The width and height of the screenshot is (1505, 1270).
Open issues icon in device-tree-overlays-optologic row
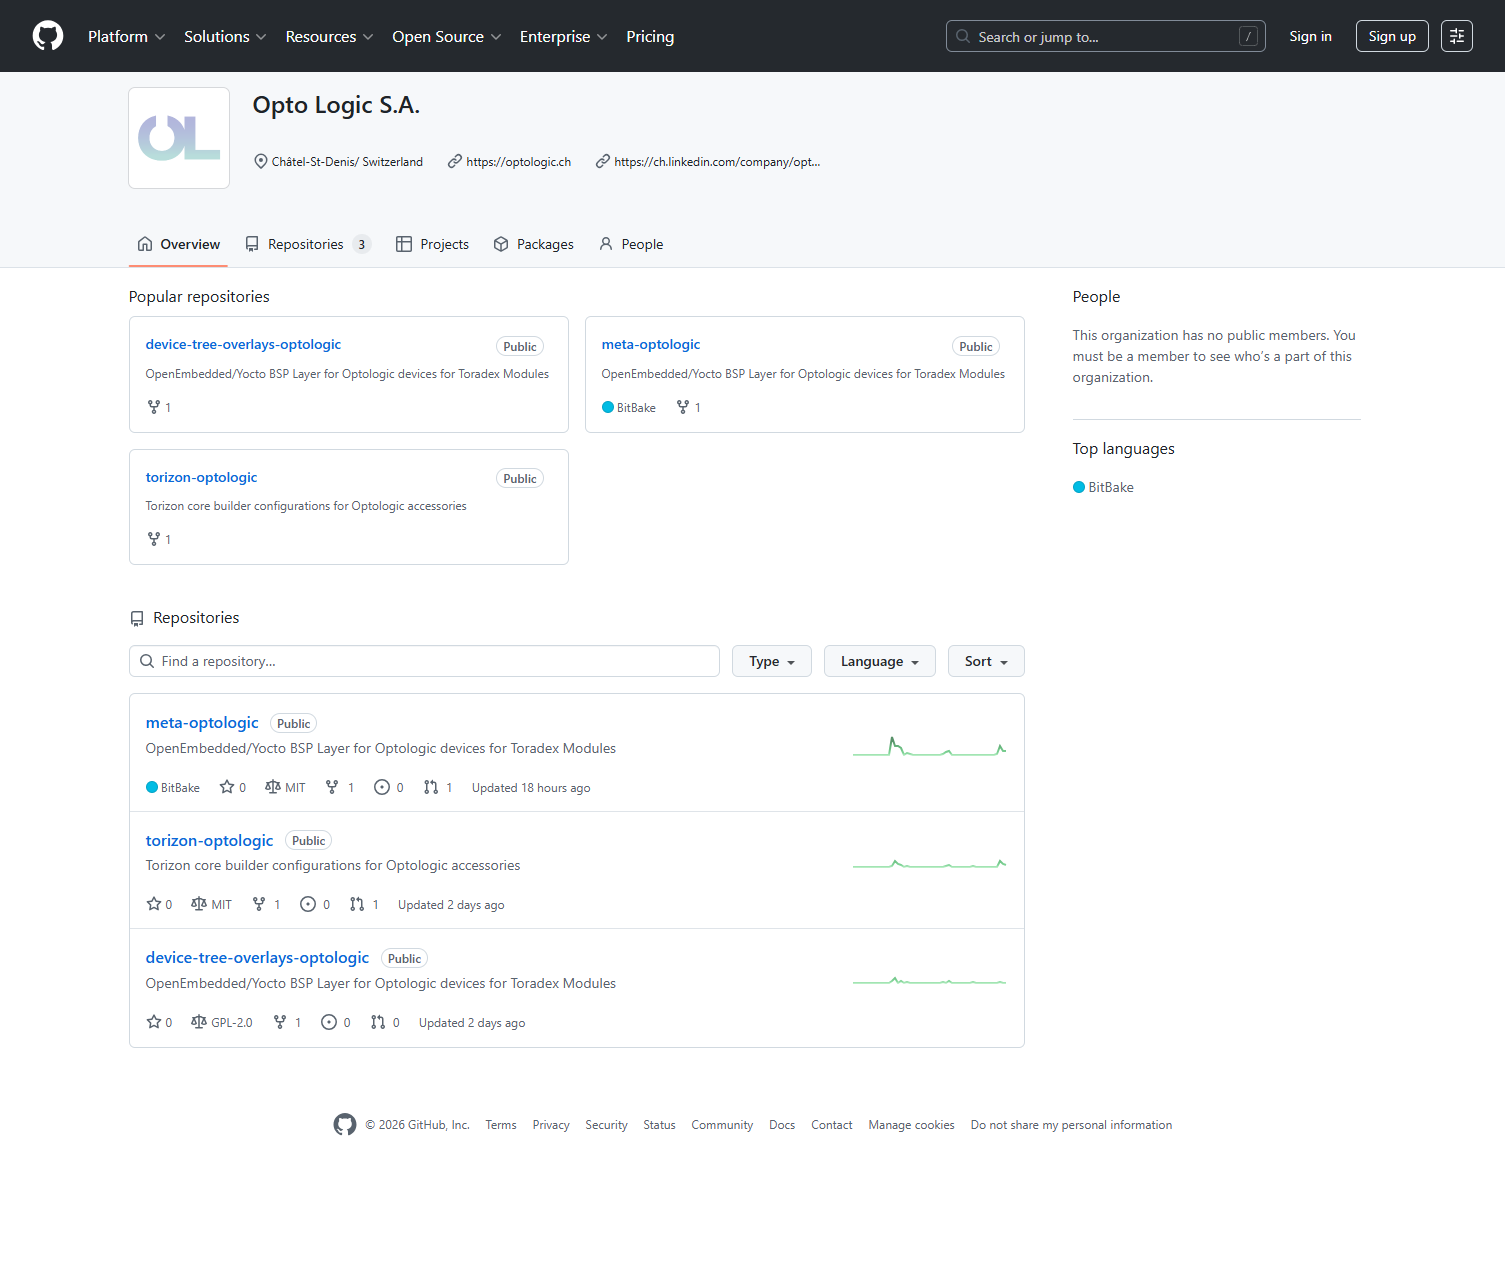tap(329, 1022)
